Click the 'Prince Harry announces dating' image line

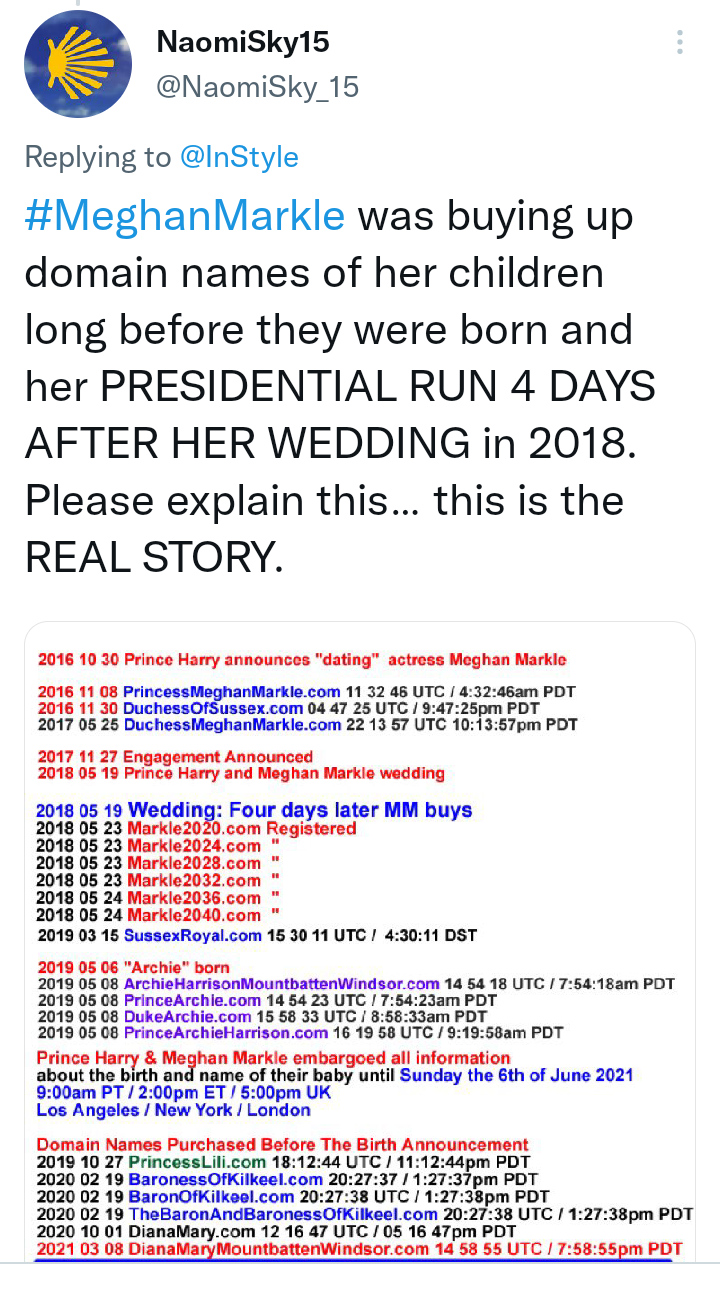point(302,660)
